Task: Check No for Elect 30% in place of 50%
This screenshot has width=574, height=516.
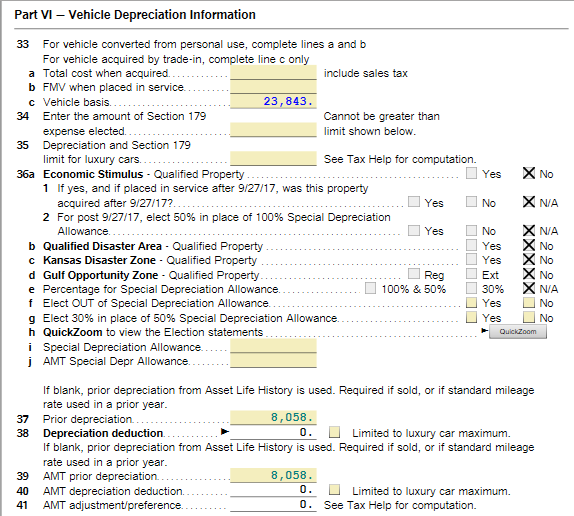Action: (x=529, y=317)
